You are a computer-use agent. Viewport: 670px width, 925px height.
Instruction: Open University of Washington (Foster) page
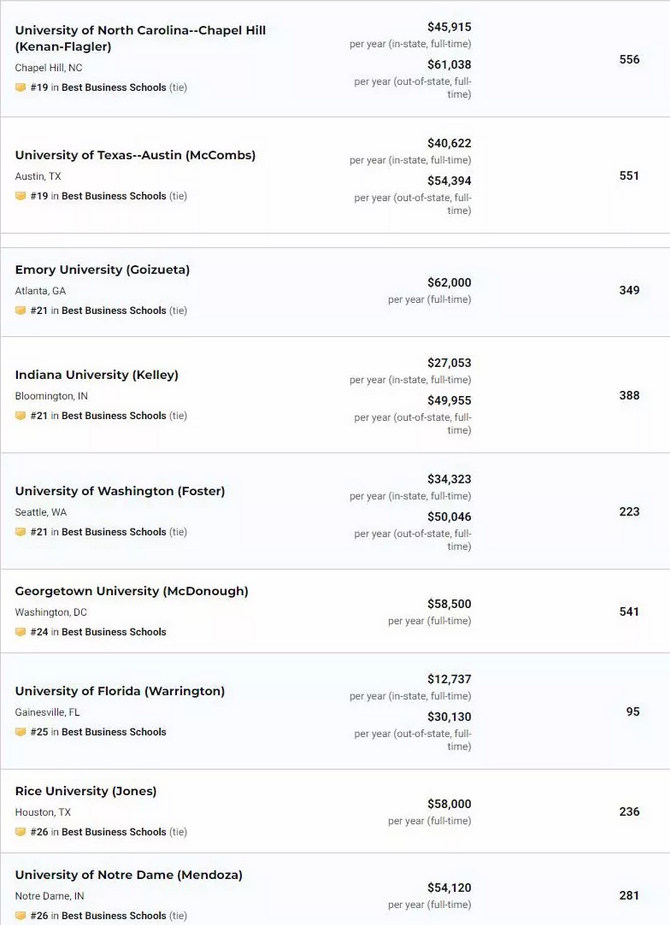point(120,491)
